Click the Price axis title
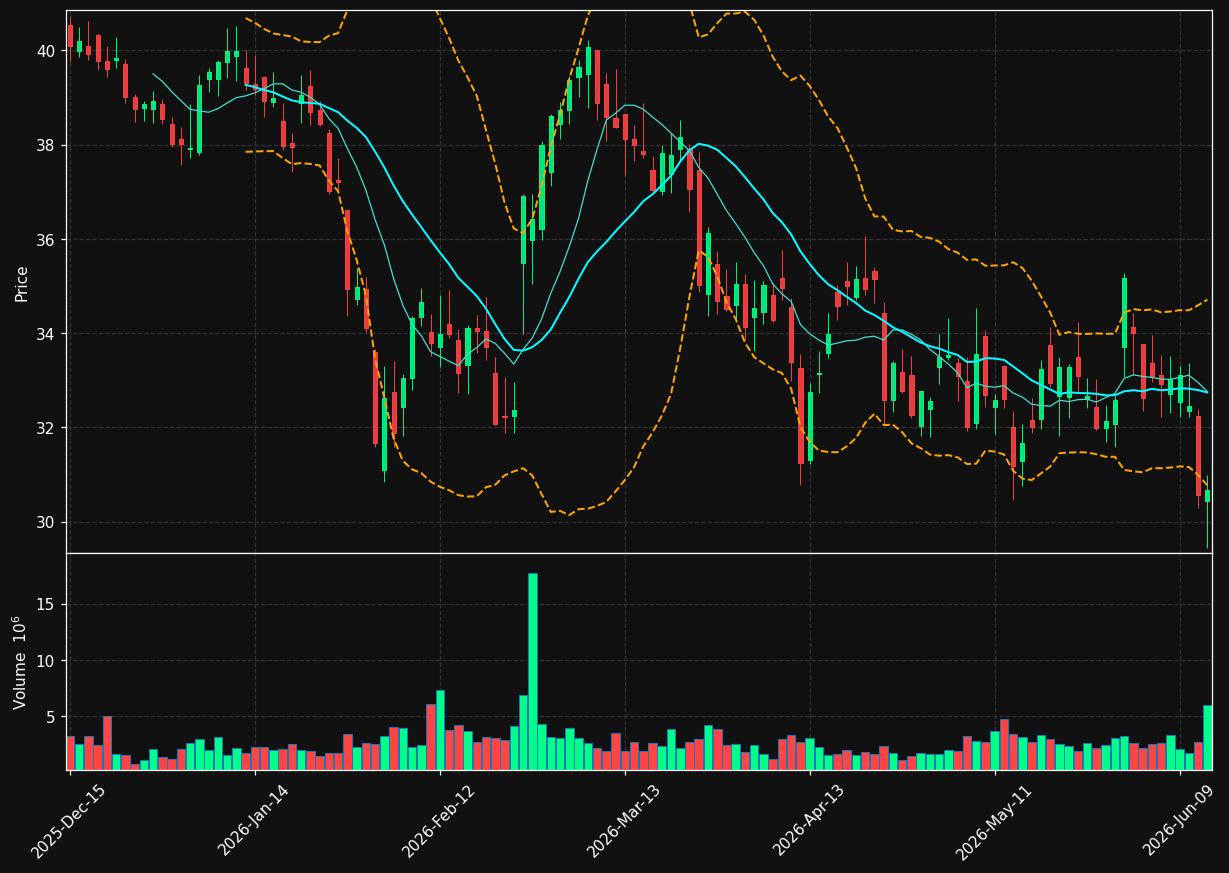1229x873 pixels. [x=21, y=283]
